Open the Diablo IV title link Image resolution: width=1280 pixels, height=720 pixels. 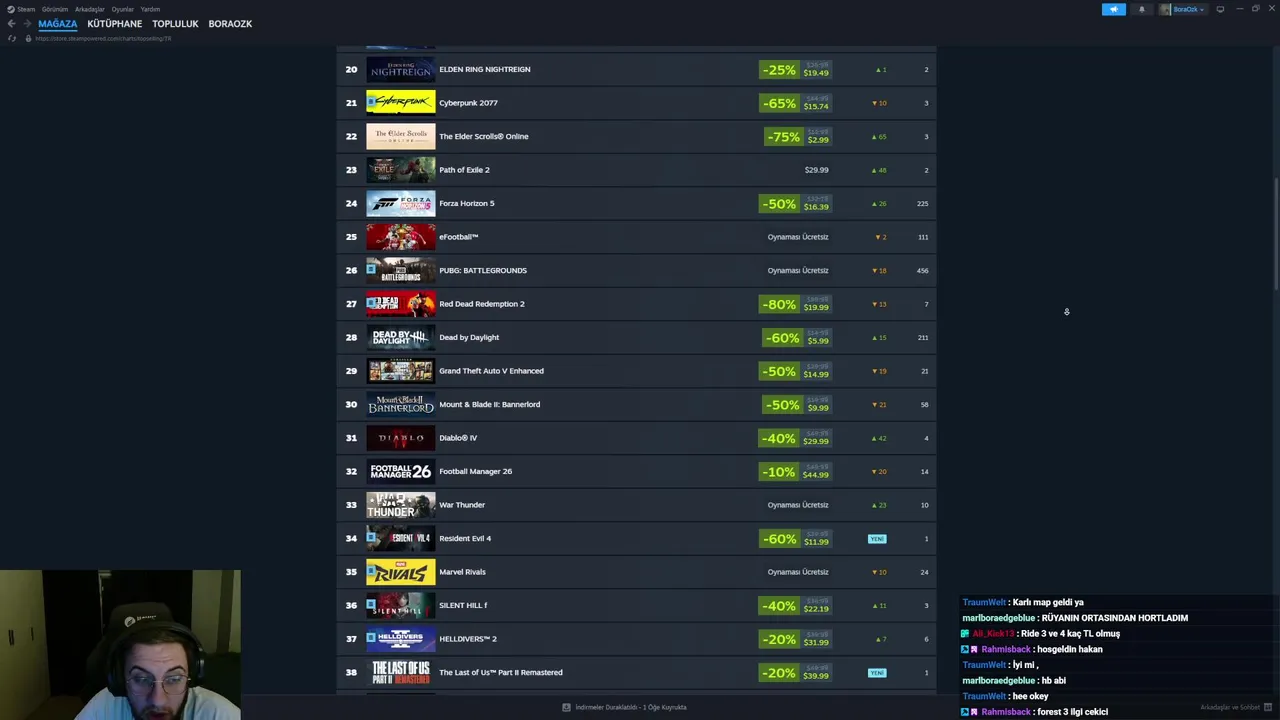coord(458,438)
